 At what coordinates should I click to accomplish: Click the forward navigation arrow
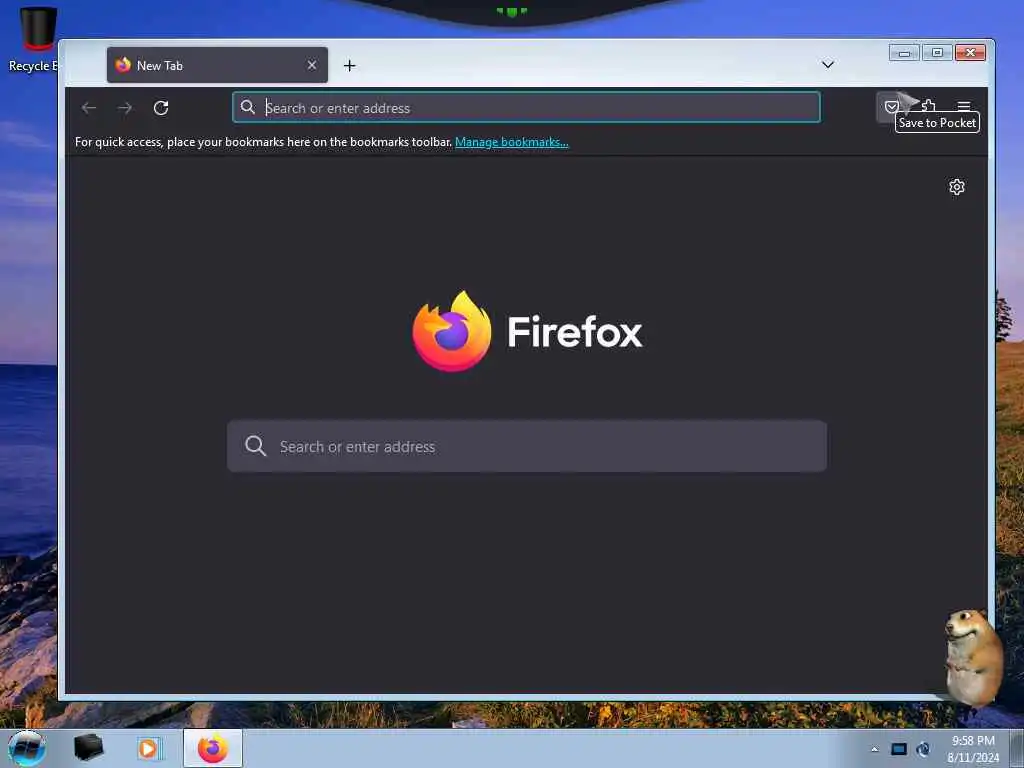click(x=125, y=108)
